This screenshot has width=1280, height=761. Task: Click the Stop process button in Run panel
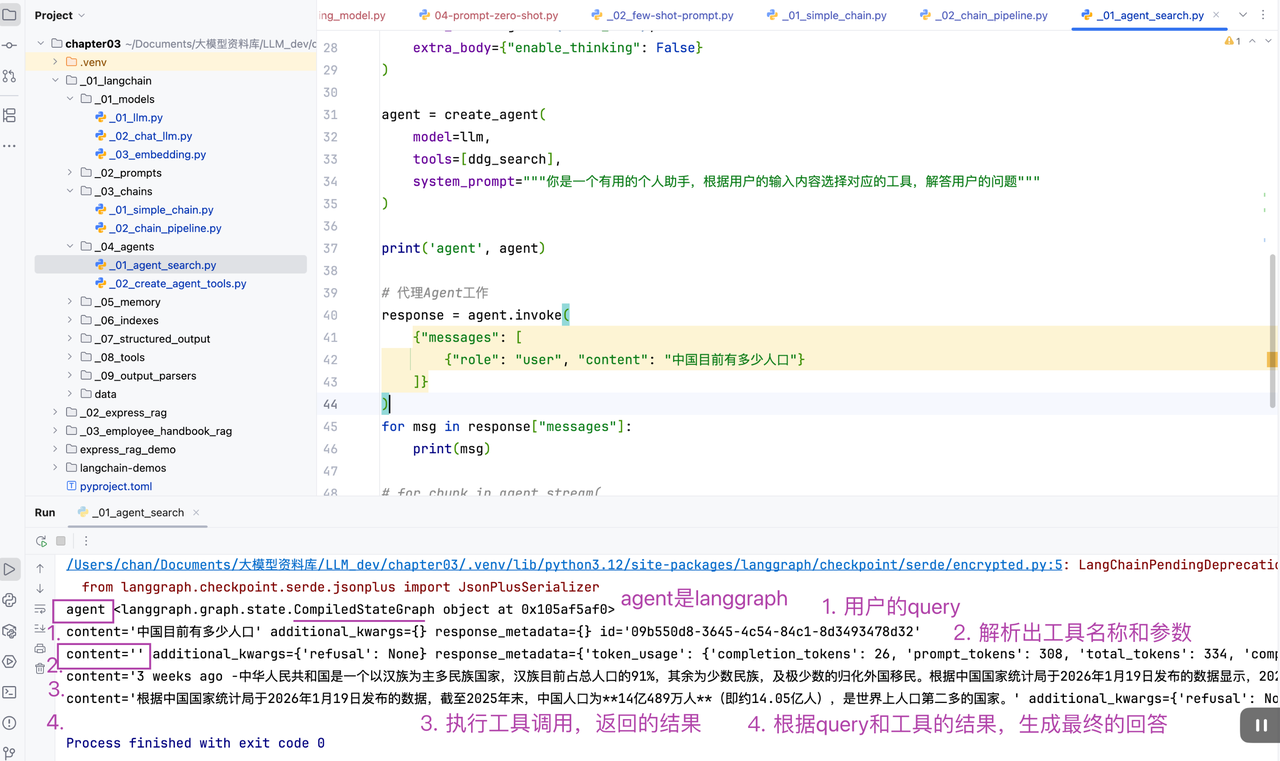tap(61, 541)
